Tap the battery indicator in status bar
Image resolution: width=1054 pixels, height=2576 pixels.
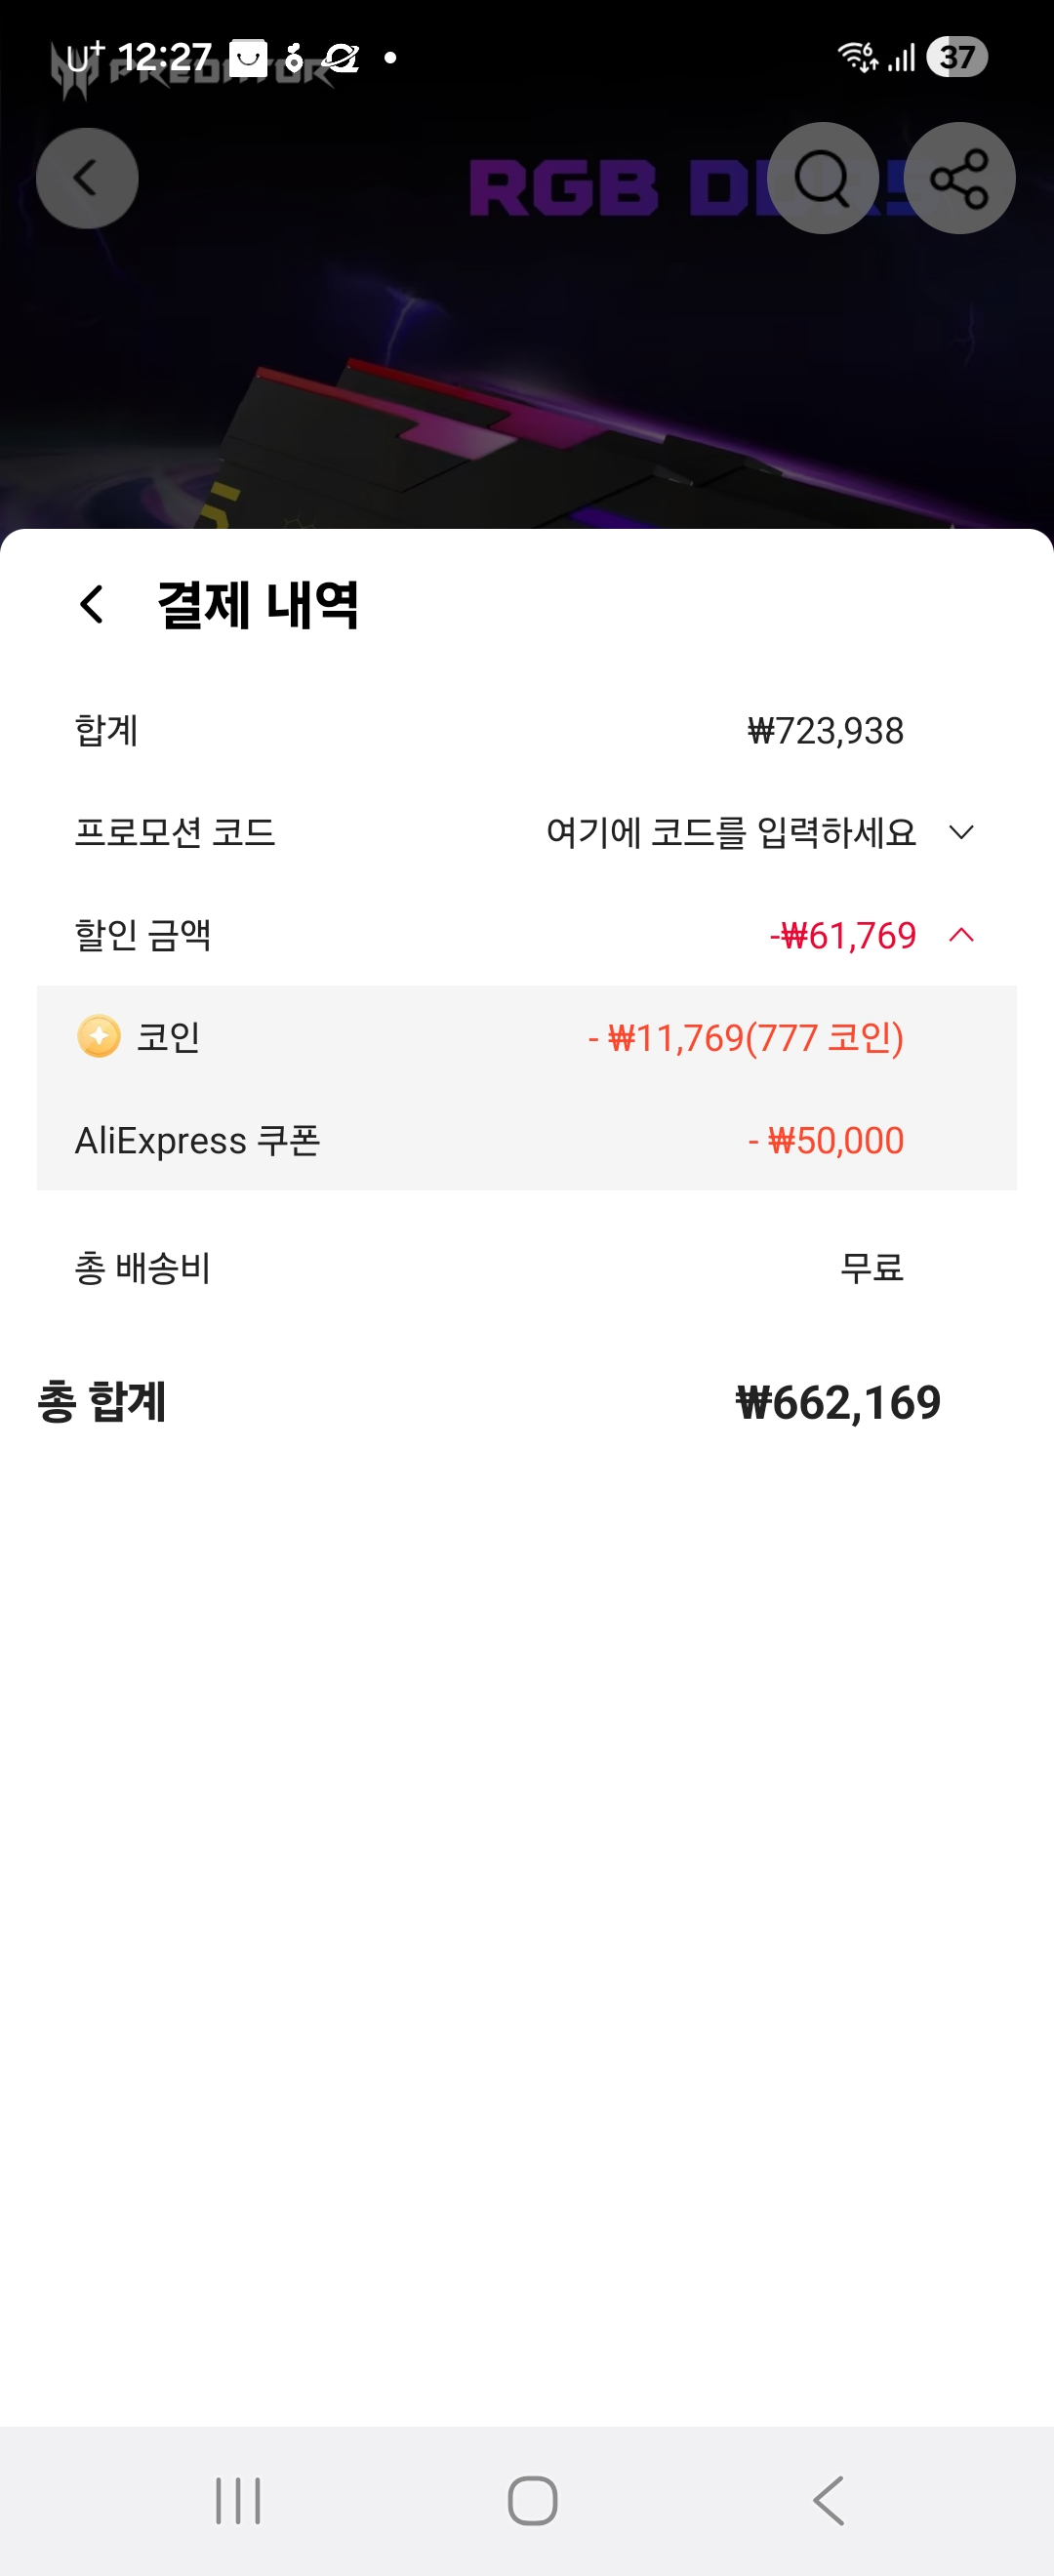click(x=957, y=57)
